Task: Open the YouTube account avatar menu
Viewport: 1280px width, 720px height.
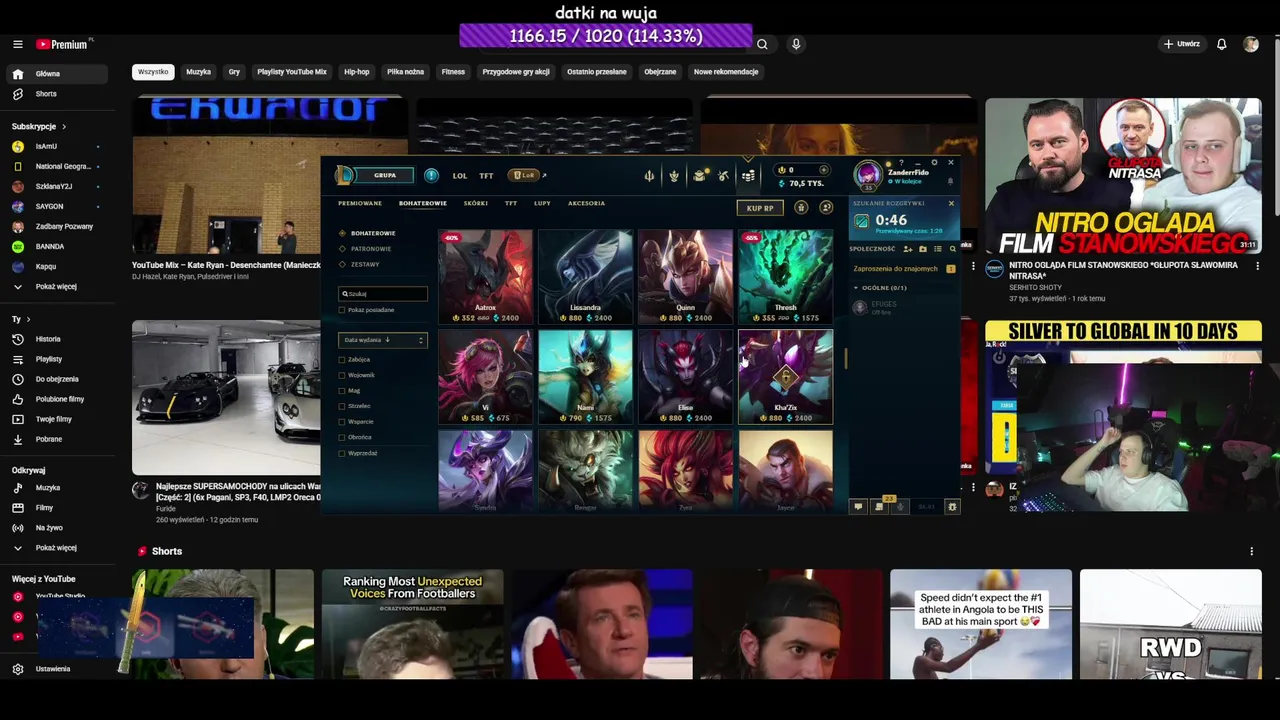Action: [1251, 44]
